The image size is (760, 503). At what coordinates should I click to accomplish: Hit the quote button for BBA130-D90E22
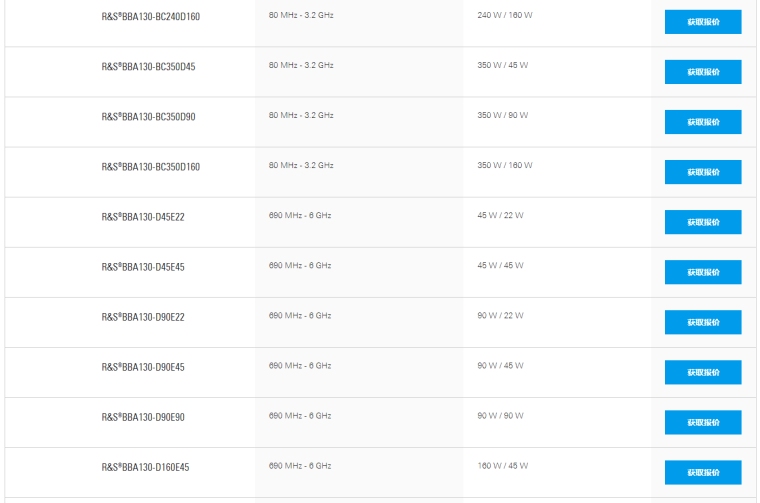(x=702, y=322)
